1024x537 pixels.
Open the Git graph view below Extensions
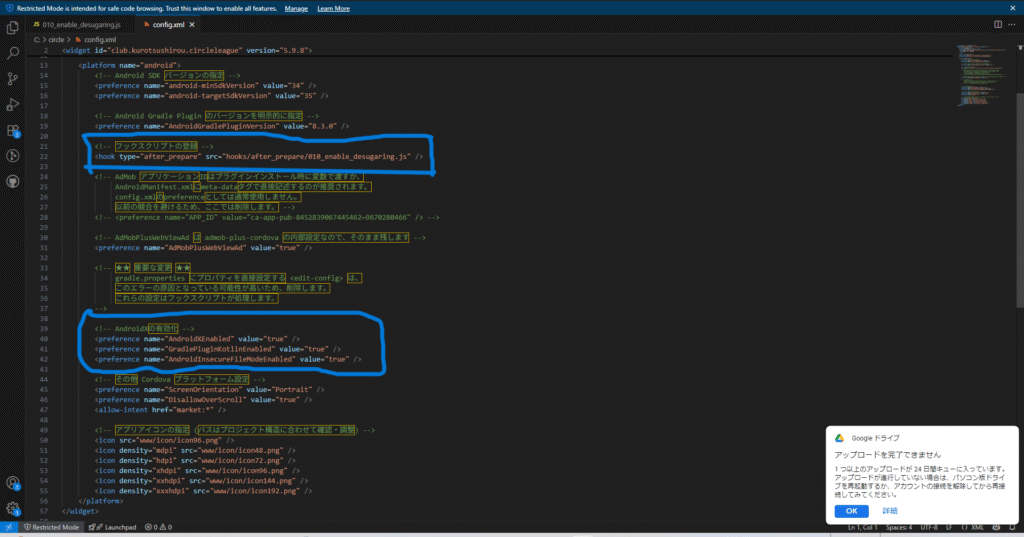[x=12, y=155]
